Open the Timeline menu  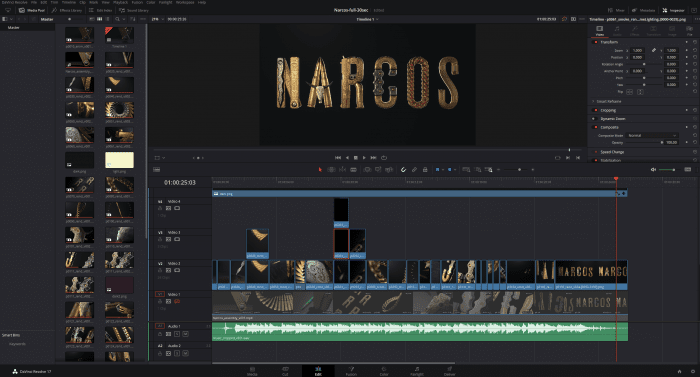pyautogui.click(x=68, y=2)
